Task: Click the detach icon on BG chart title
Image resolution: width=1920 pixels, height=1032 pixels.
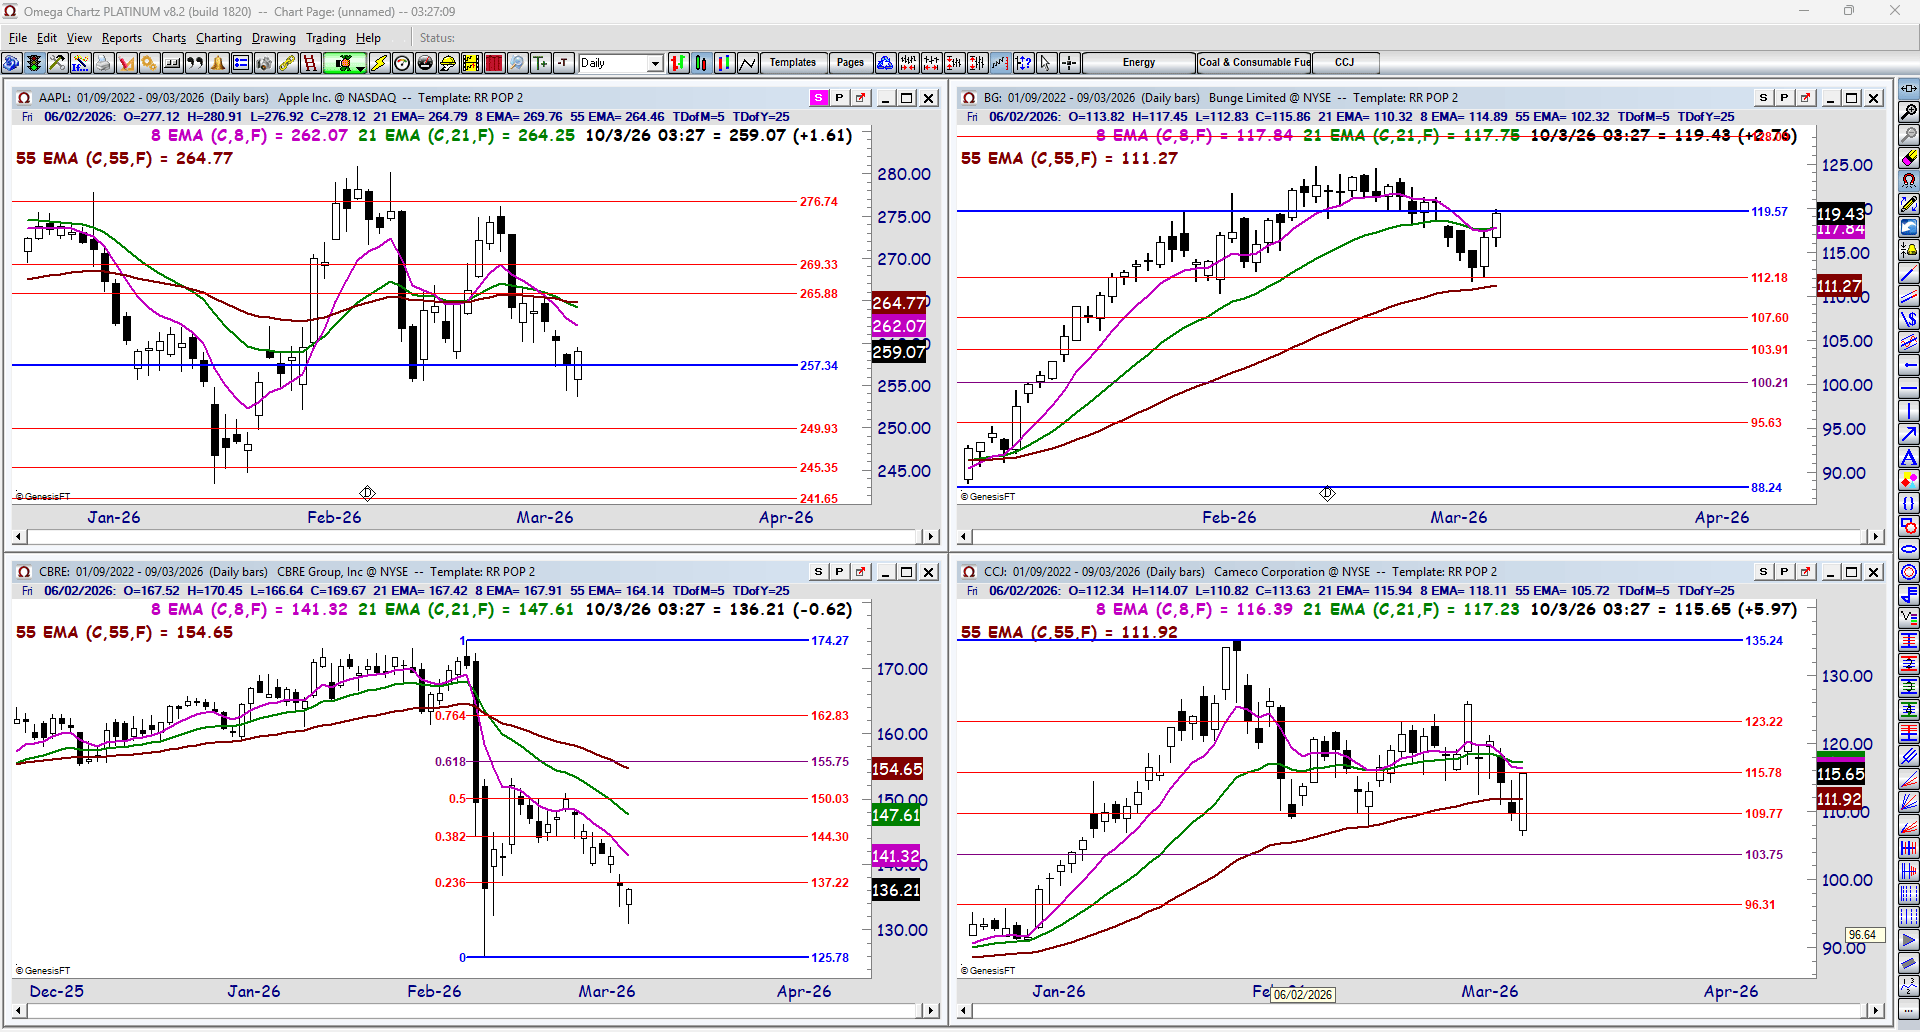Action: [1806, 98]
